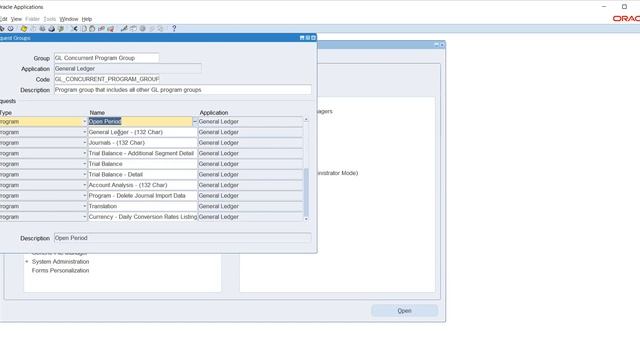Maximize the Request Groups form window
This screenshot has height=360, width=640.
click(308, 38)
